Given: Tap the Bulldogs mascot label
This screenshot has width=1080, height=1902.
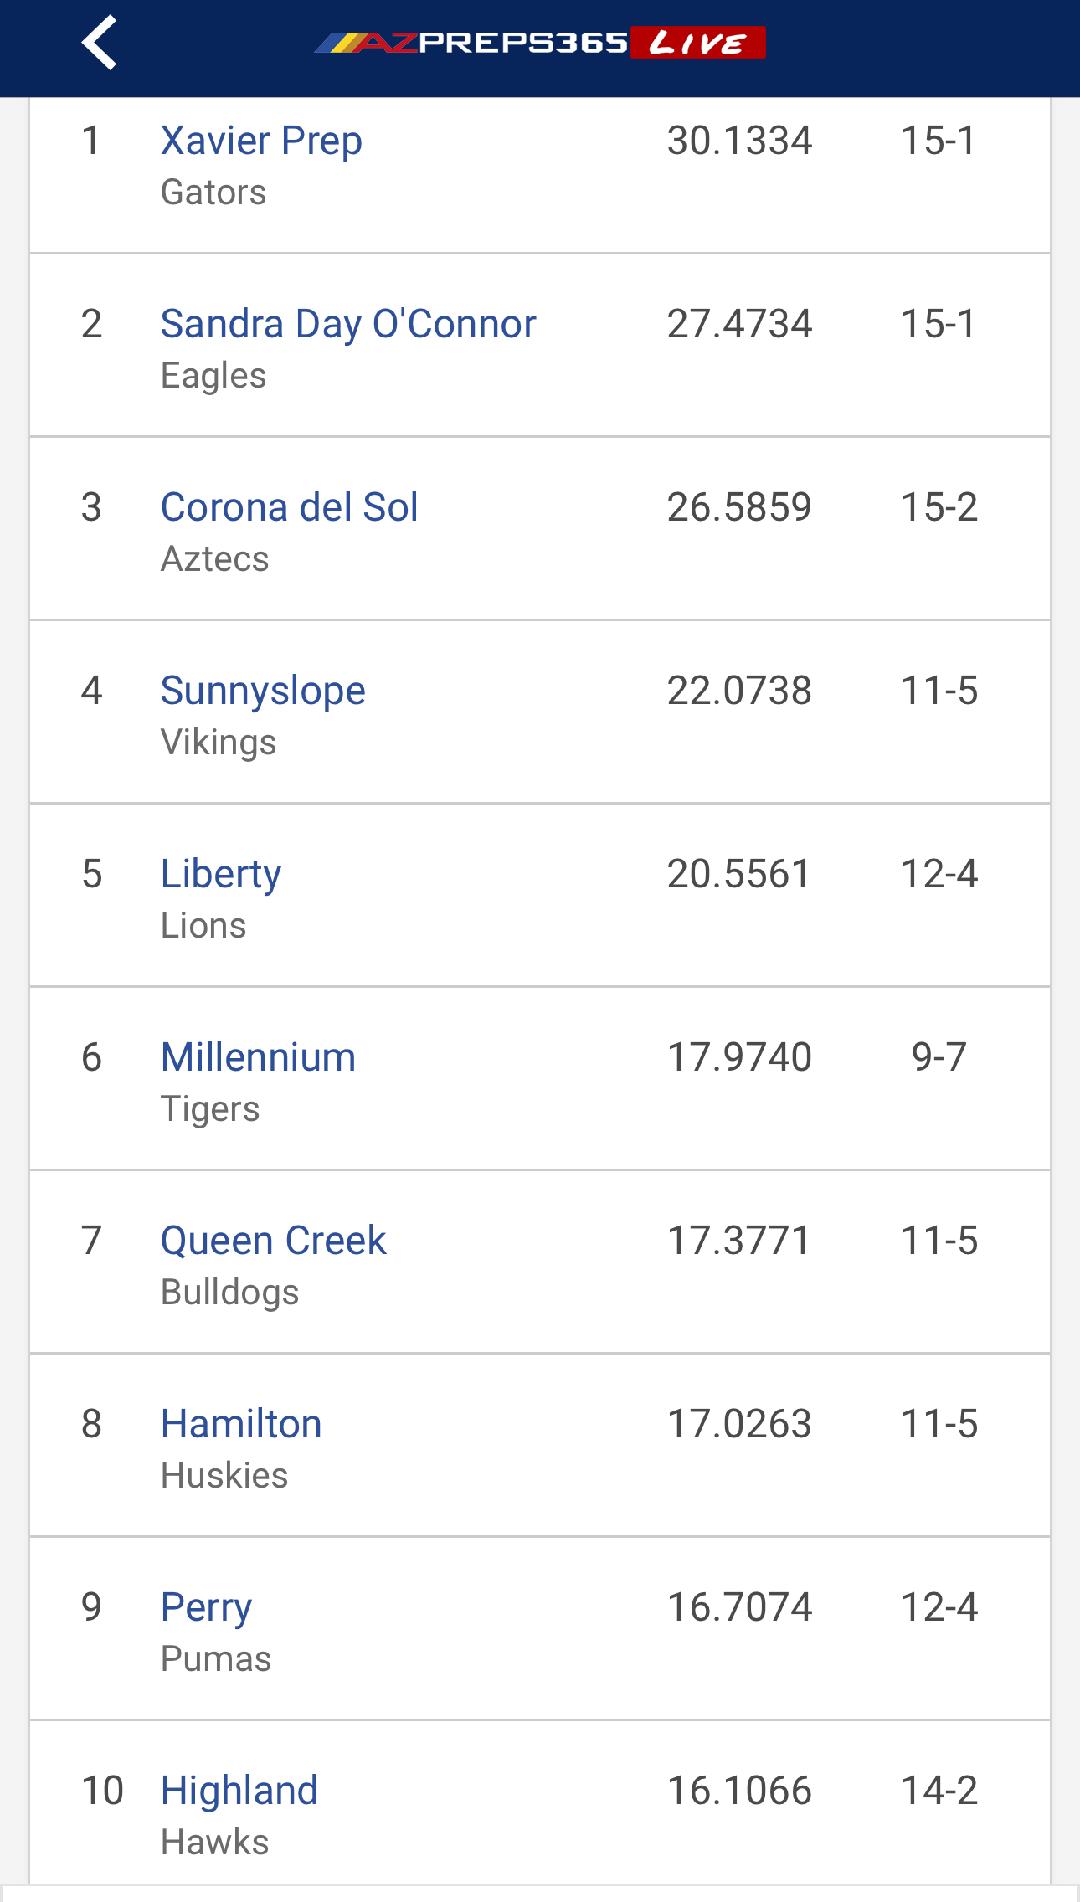Looking at the screenshot, I should pos(230,1292).
